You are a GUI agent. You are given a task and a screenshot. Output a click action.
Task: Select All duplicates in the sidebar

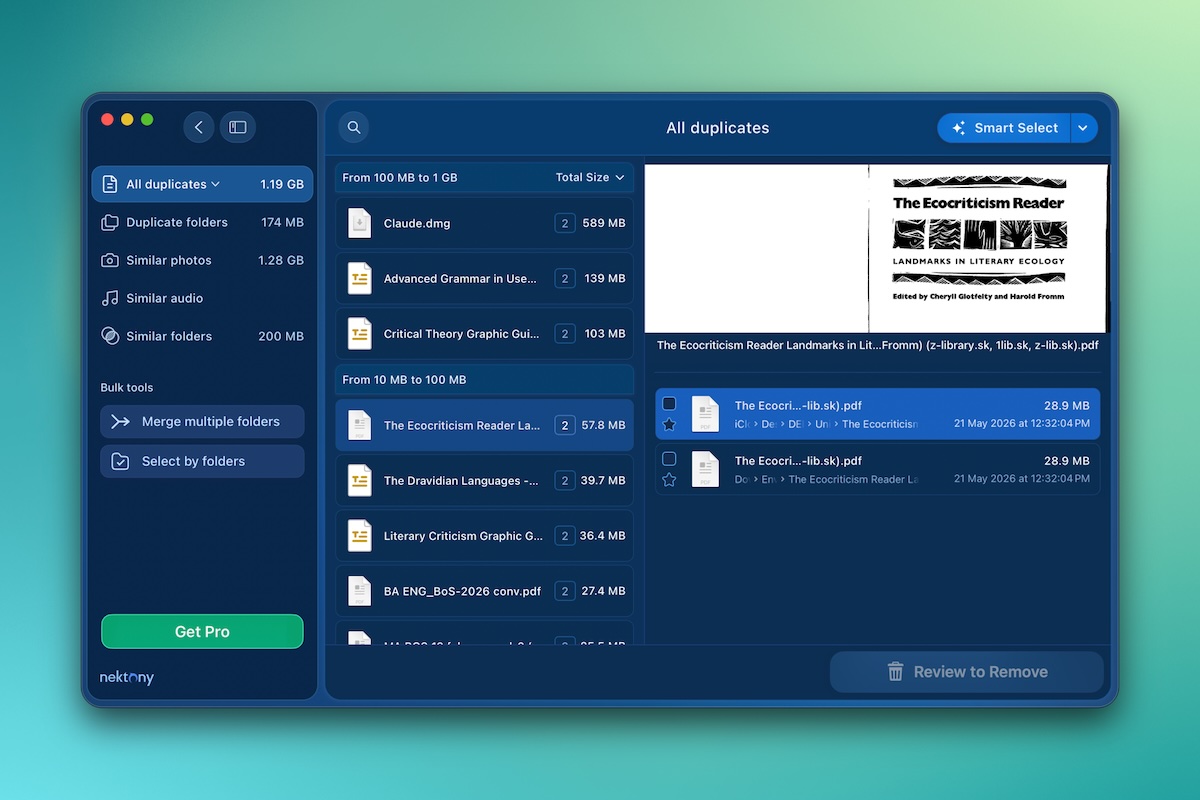(x=202, y=184)
